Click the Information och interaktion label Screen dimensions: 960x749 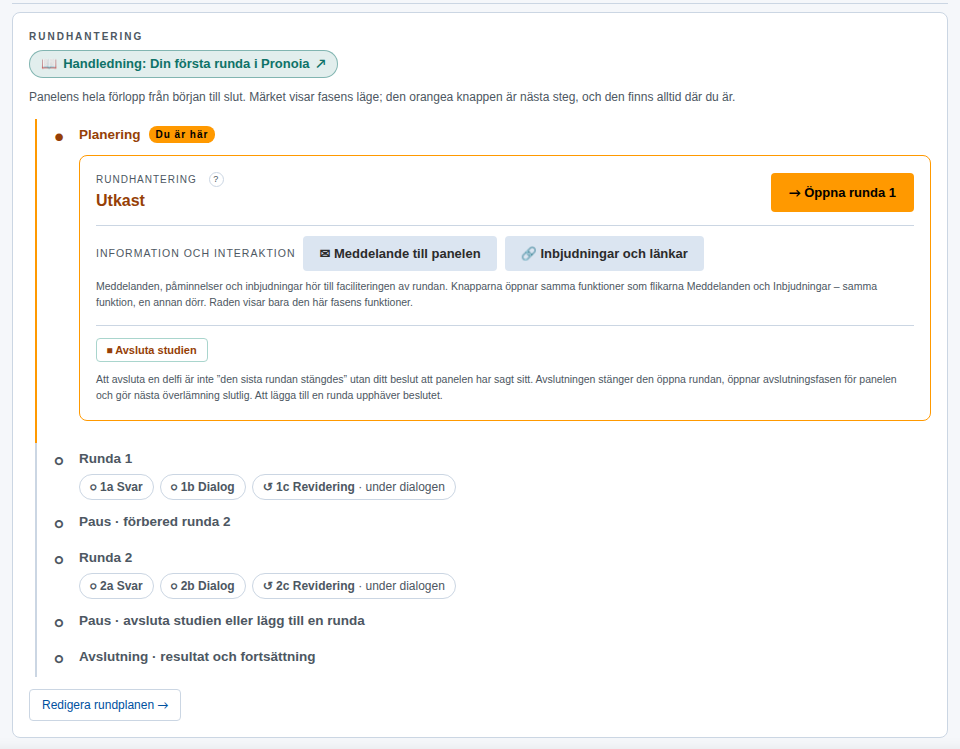click(195, 254)
